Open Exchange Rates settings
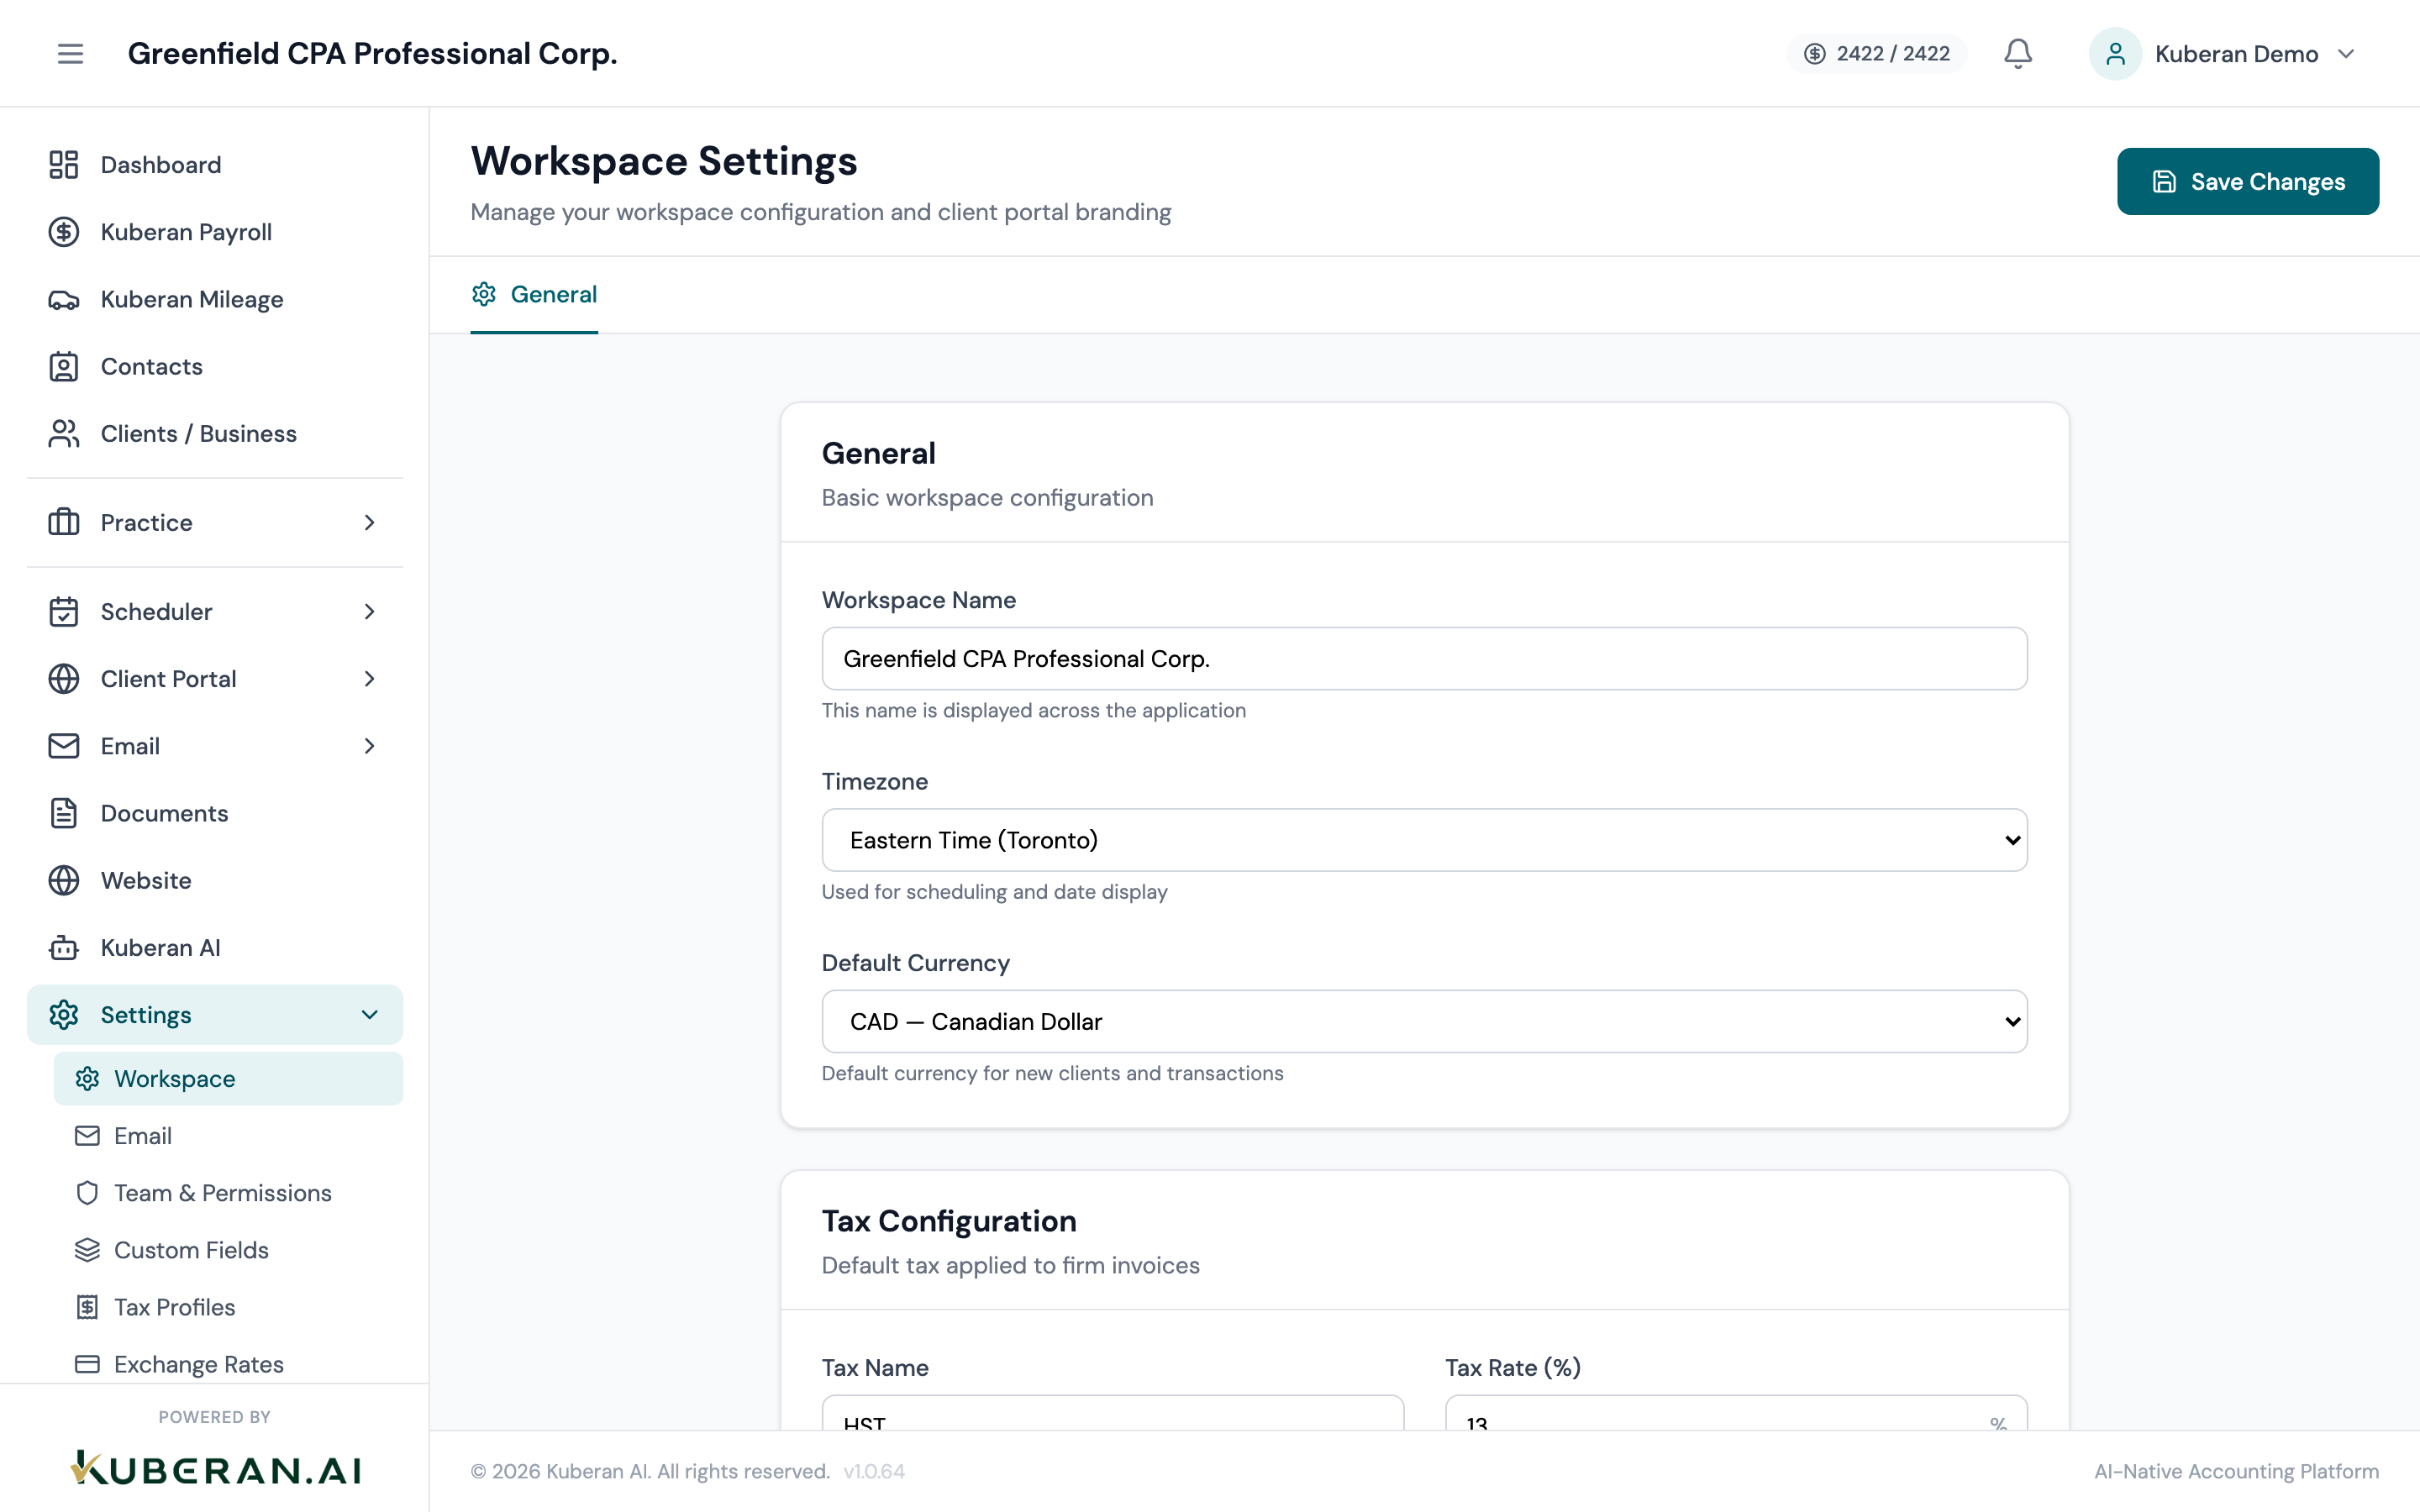 point(228,1364)
